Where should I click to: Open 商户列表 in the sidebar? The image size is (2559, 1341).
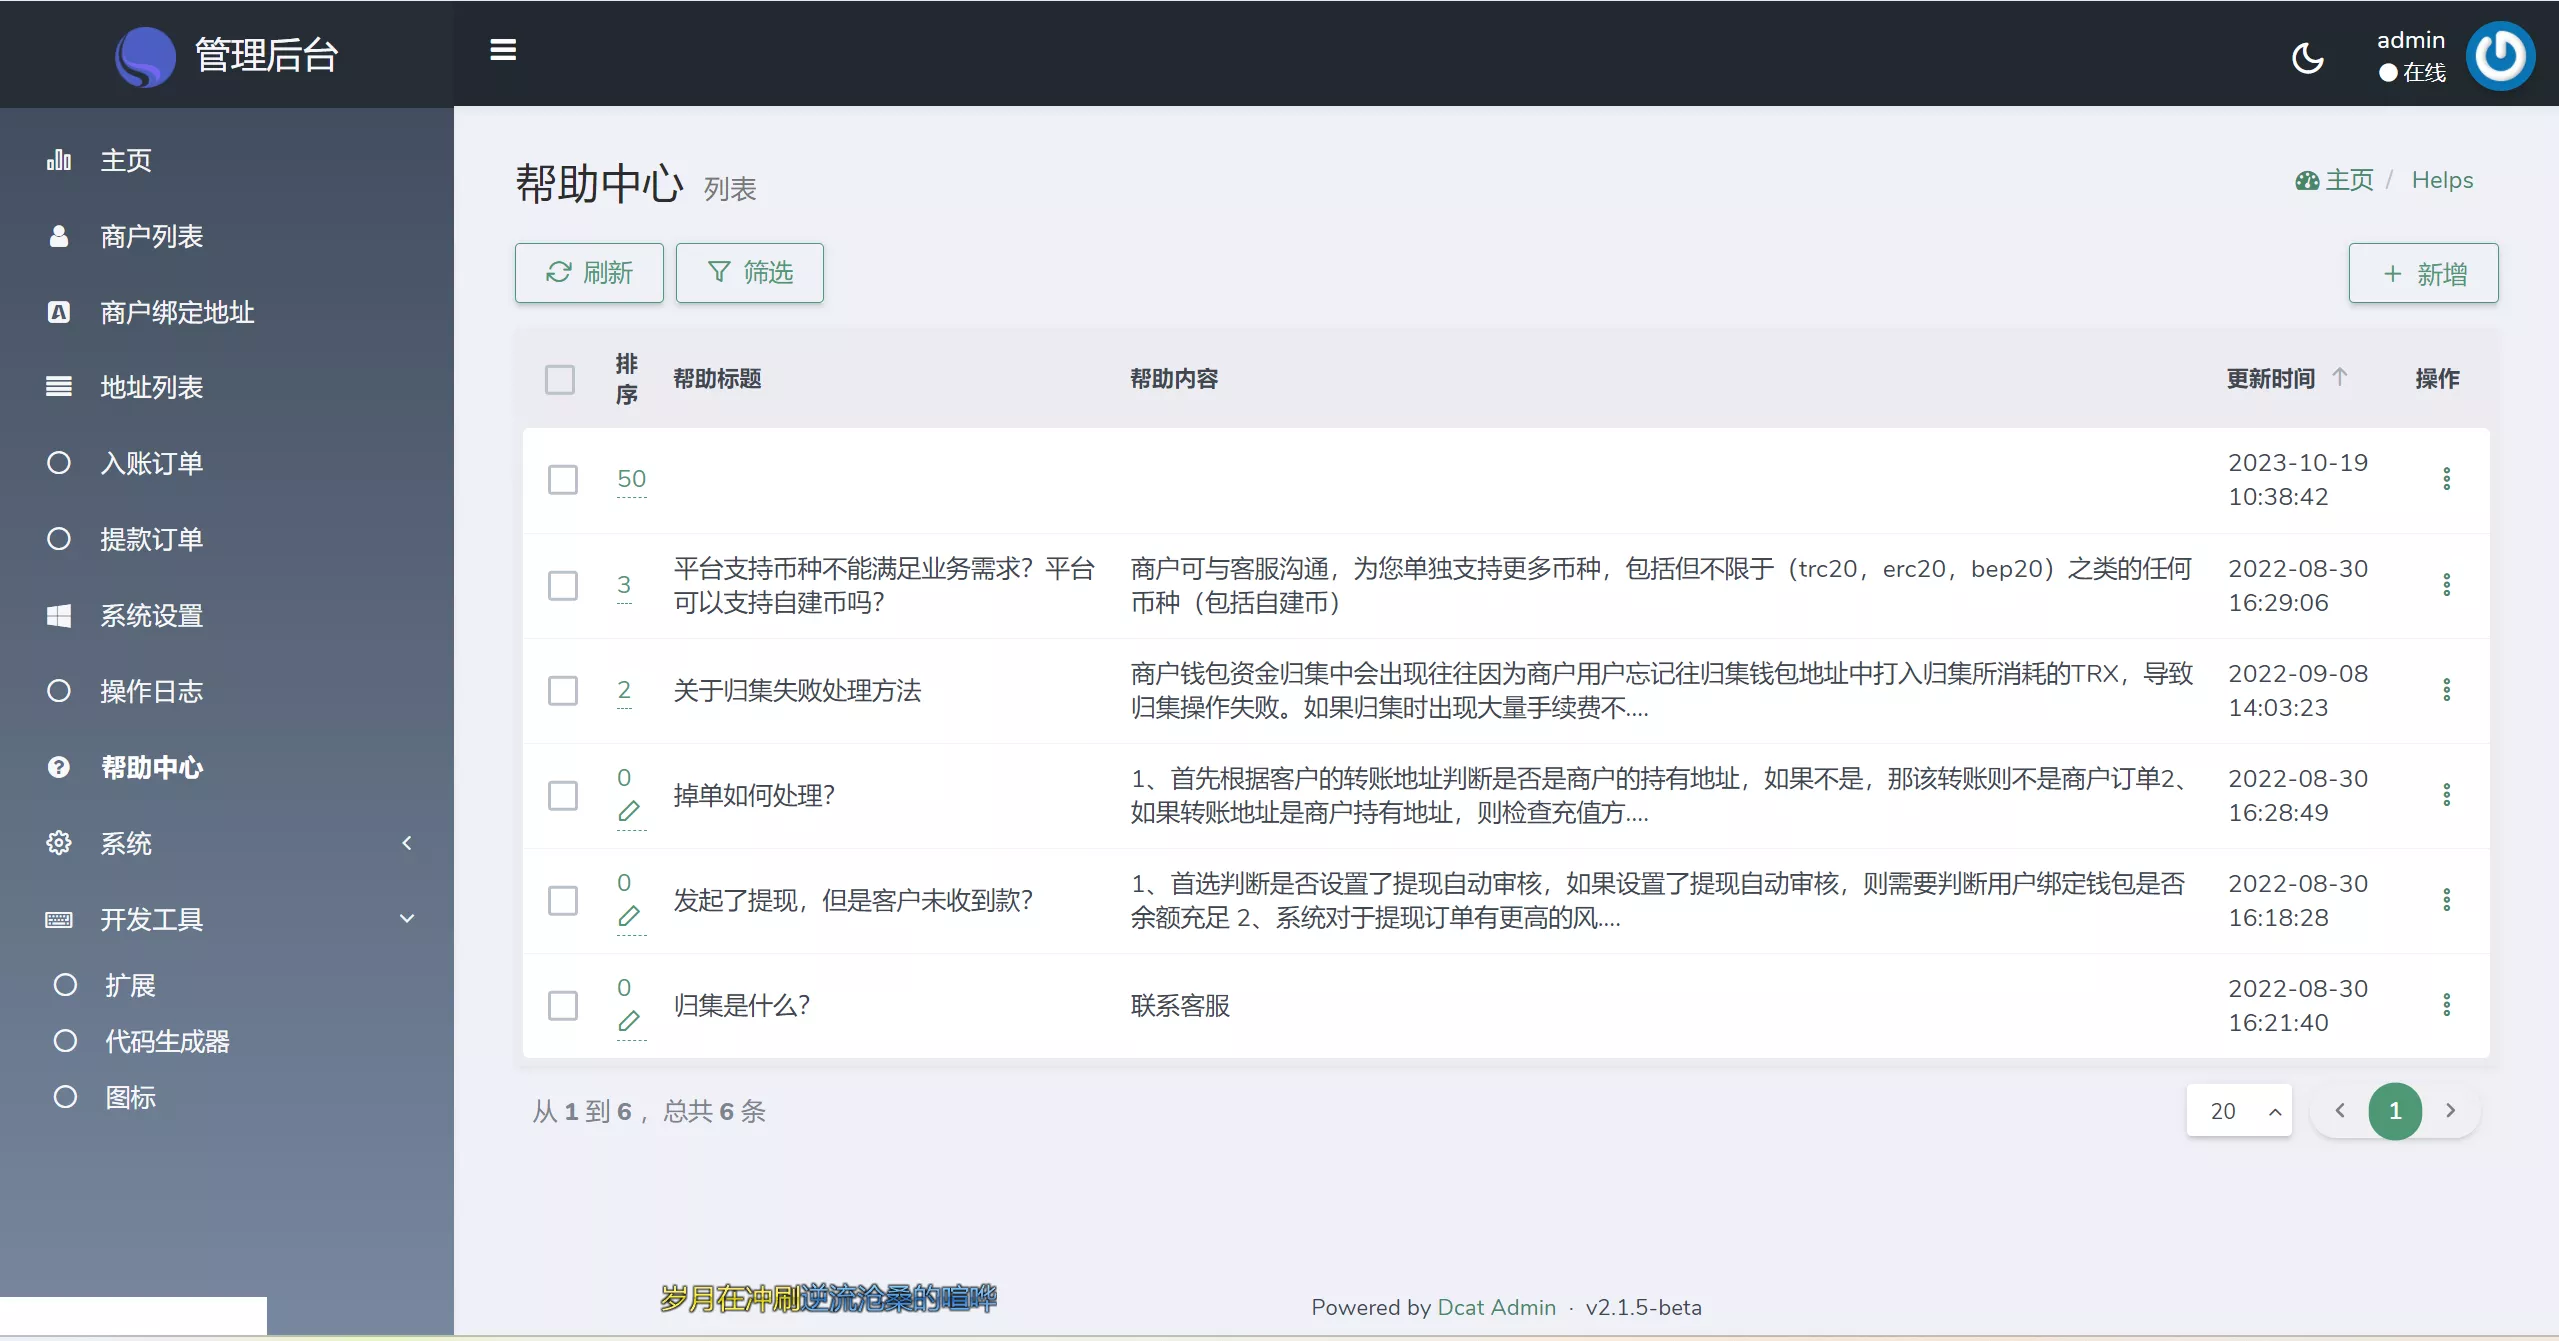point(152,236)
